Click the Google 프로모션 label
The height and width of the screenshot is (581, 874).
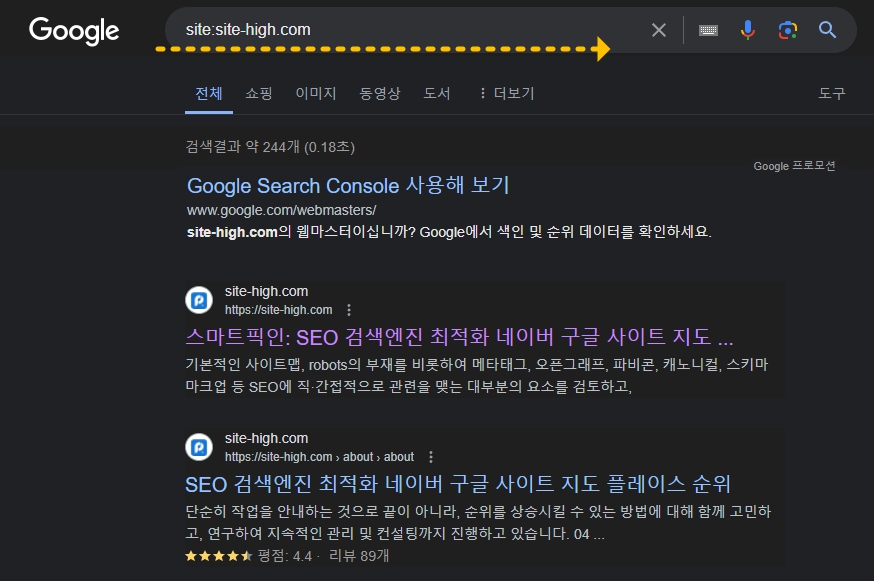(x=794, y=166)
